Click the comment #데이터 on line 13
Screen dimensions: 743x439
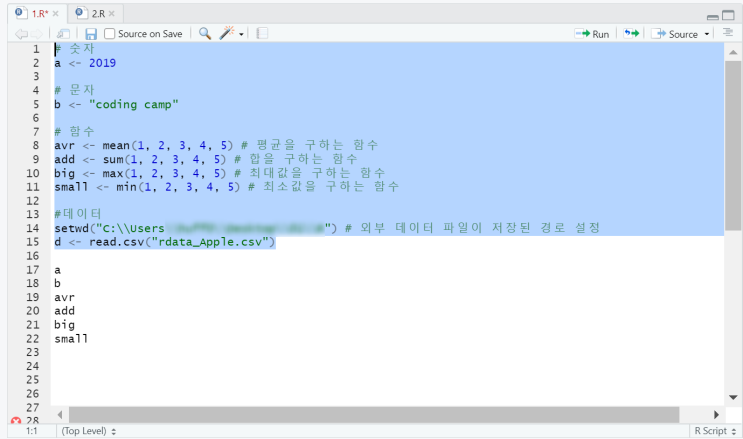pyautogui.click(x=78, y=214)
